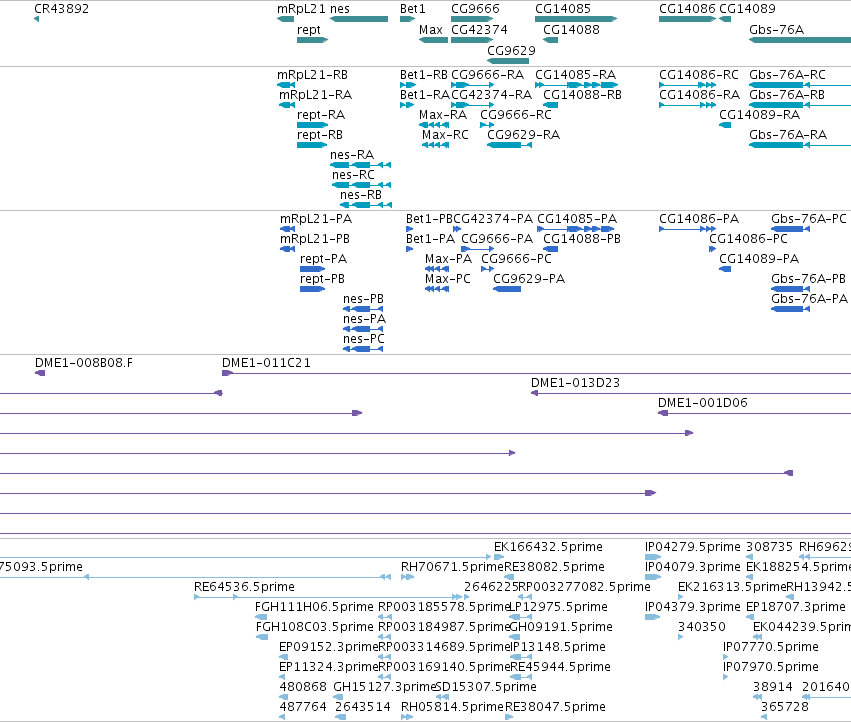
Task: Click the 308735 EST label
Action: [x=769, y=547]
